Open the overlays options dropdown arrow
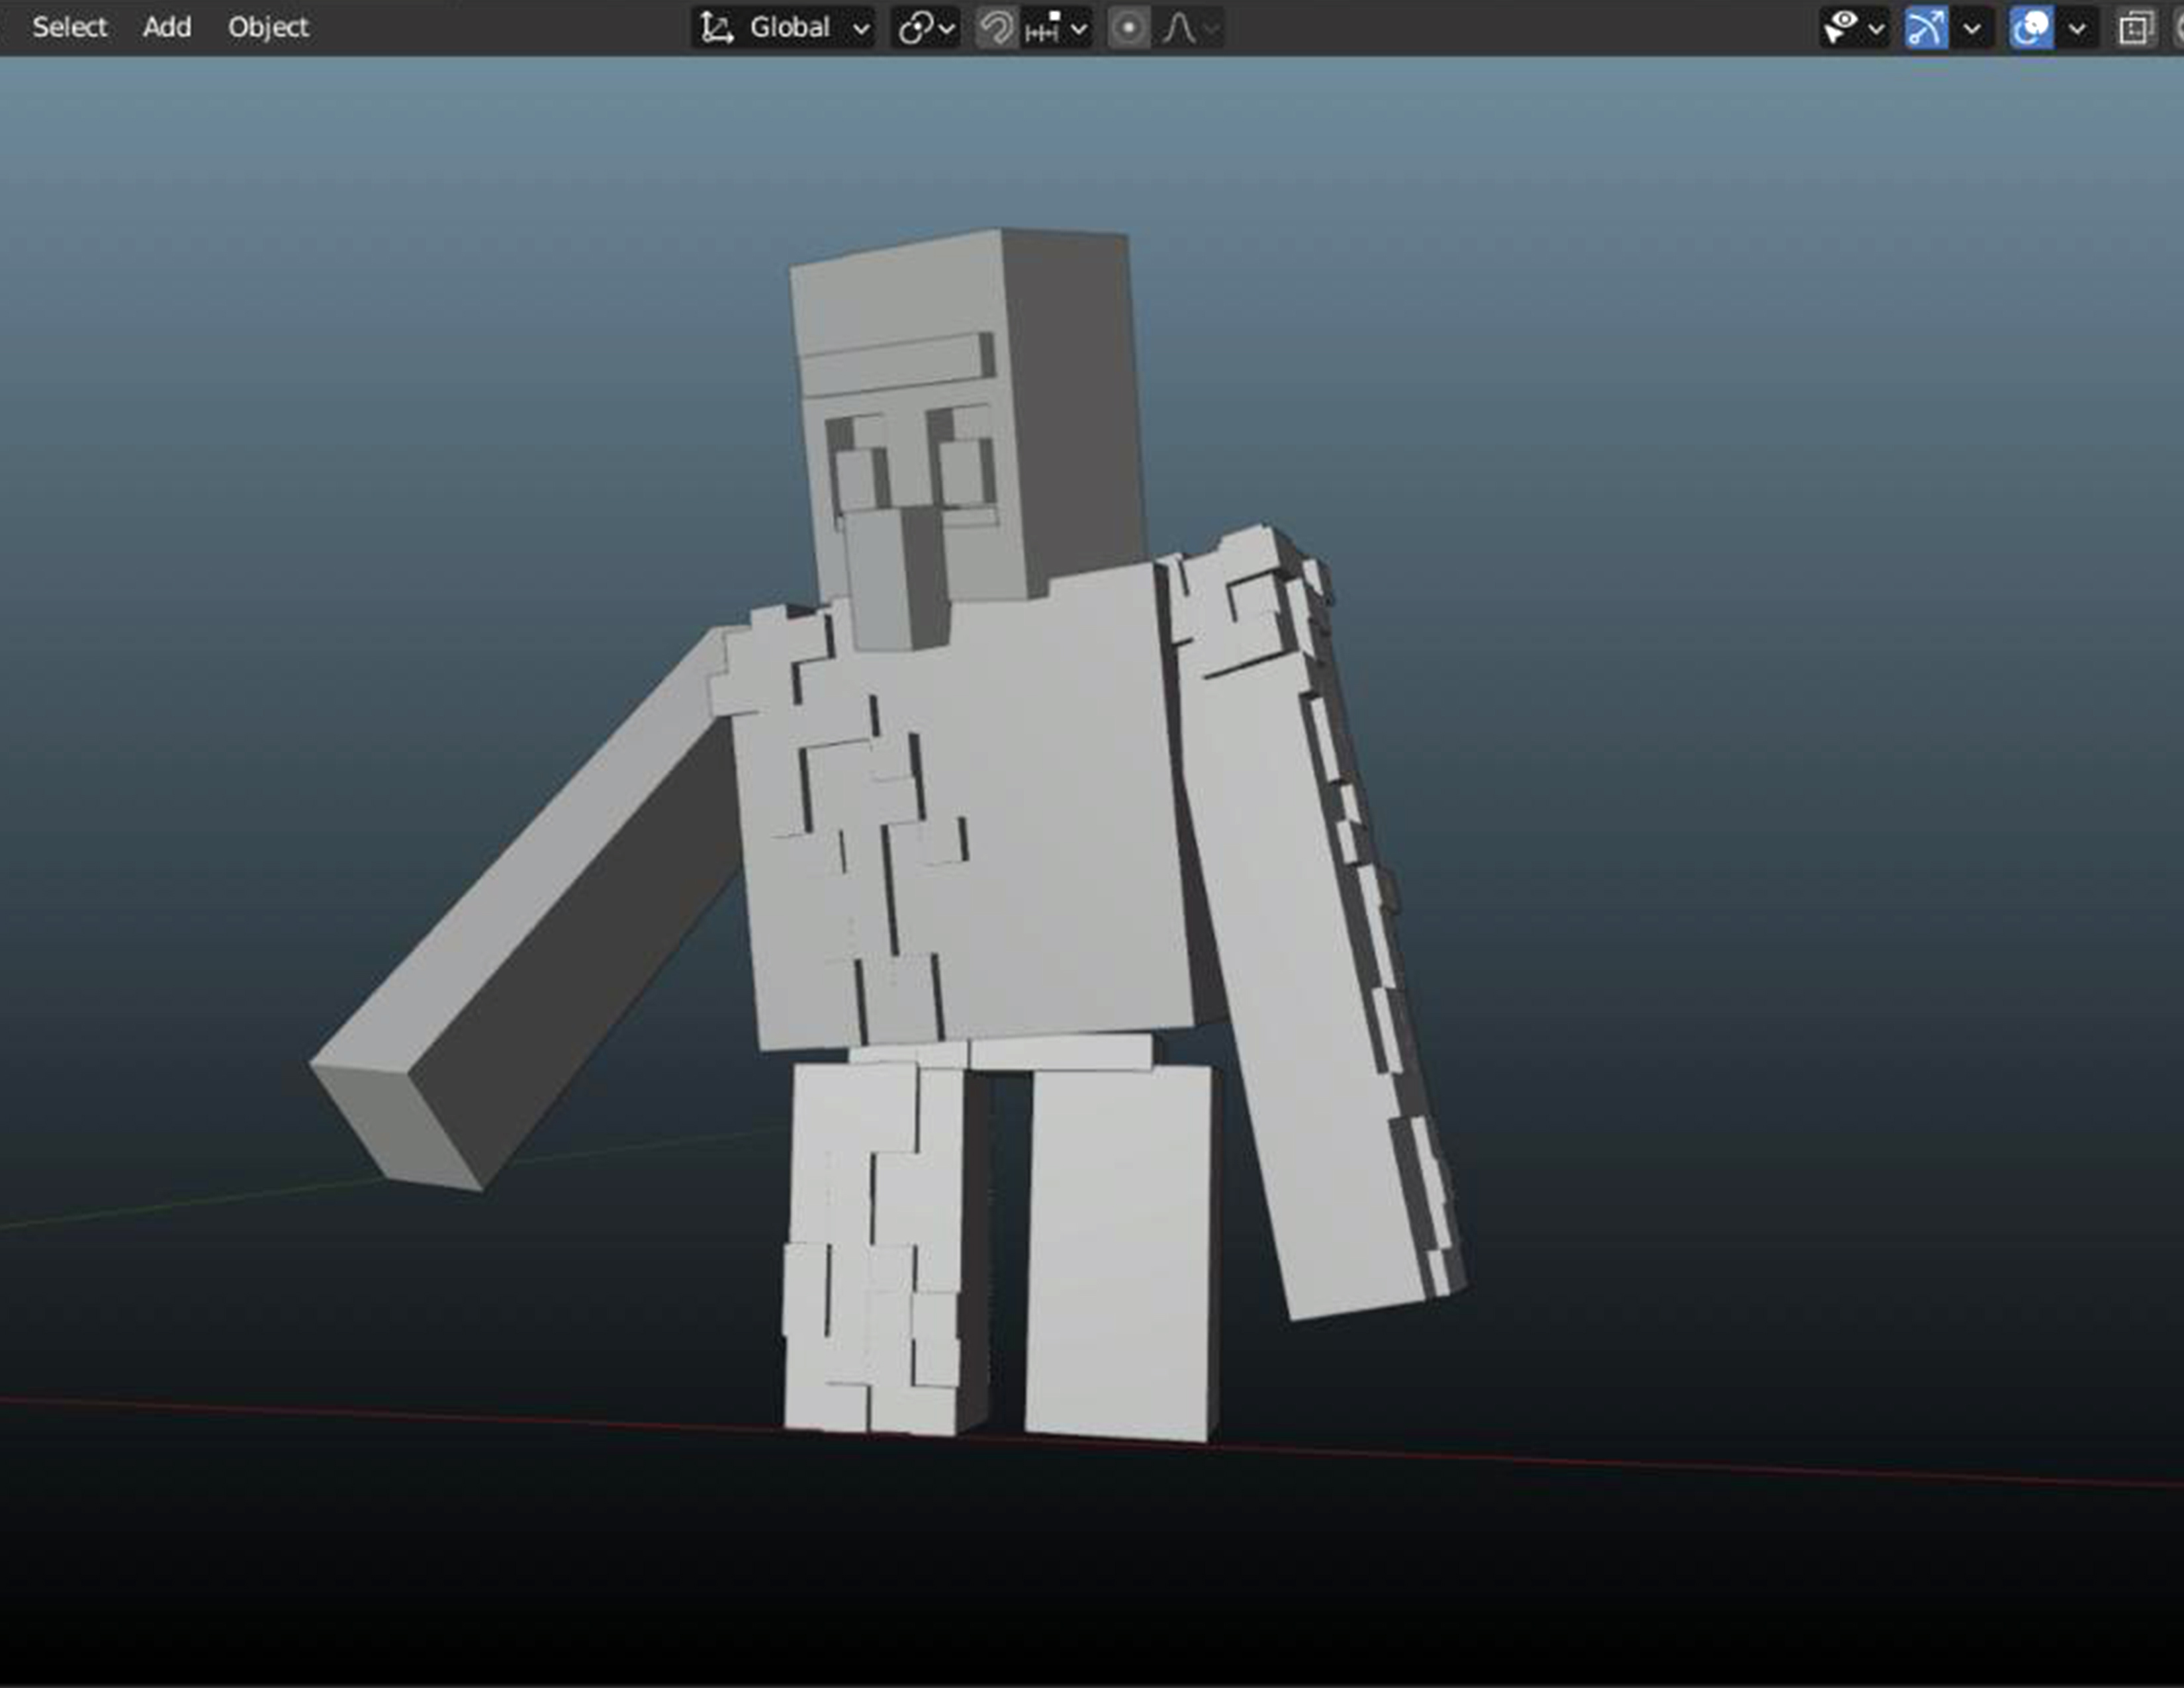Screen dimensions: 2184x1688 [x=2077, y=28]
